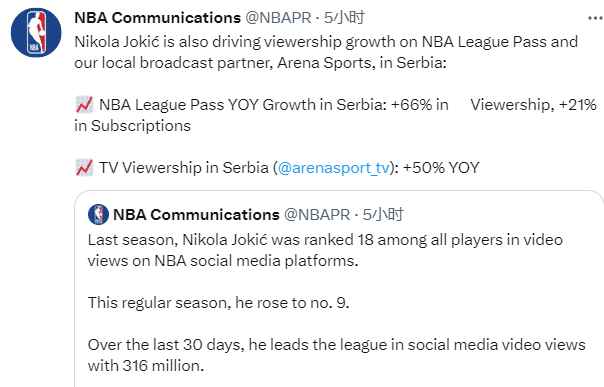
Task: Click the 'This regular season, he rose' line
Action: (218, 303)
